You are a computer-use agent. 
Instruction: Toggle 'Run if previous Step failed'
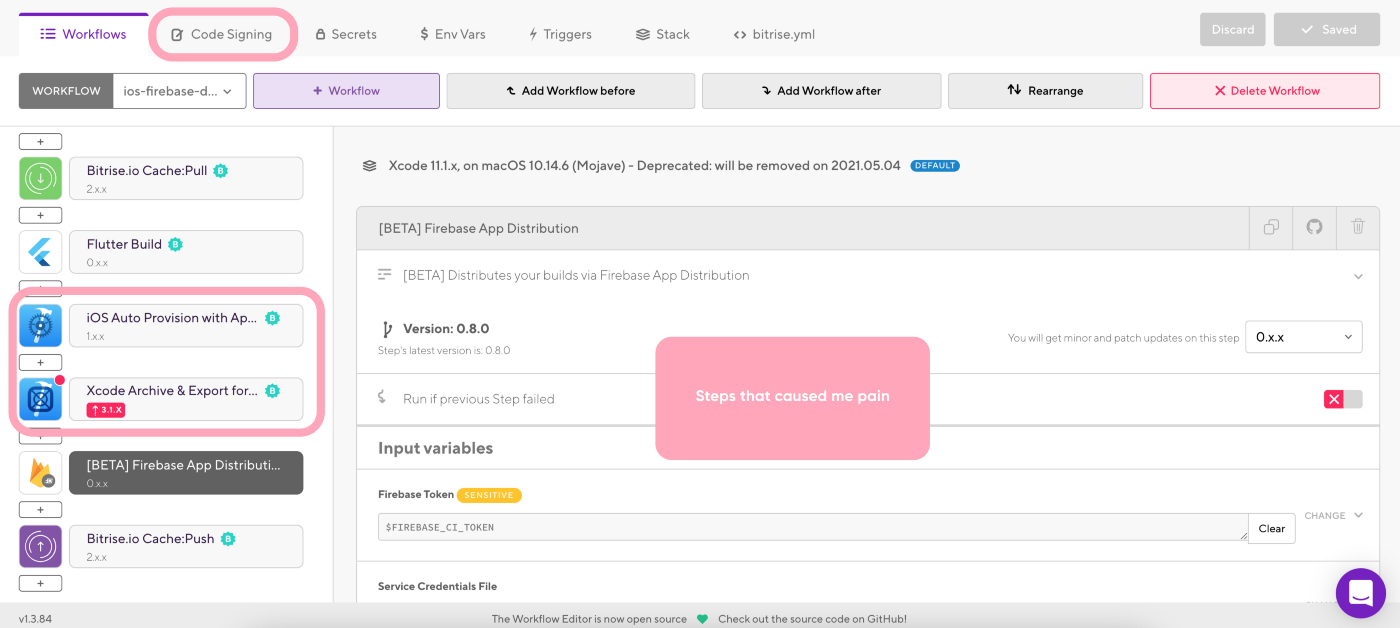pos(1343,398)
